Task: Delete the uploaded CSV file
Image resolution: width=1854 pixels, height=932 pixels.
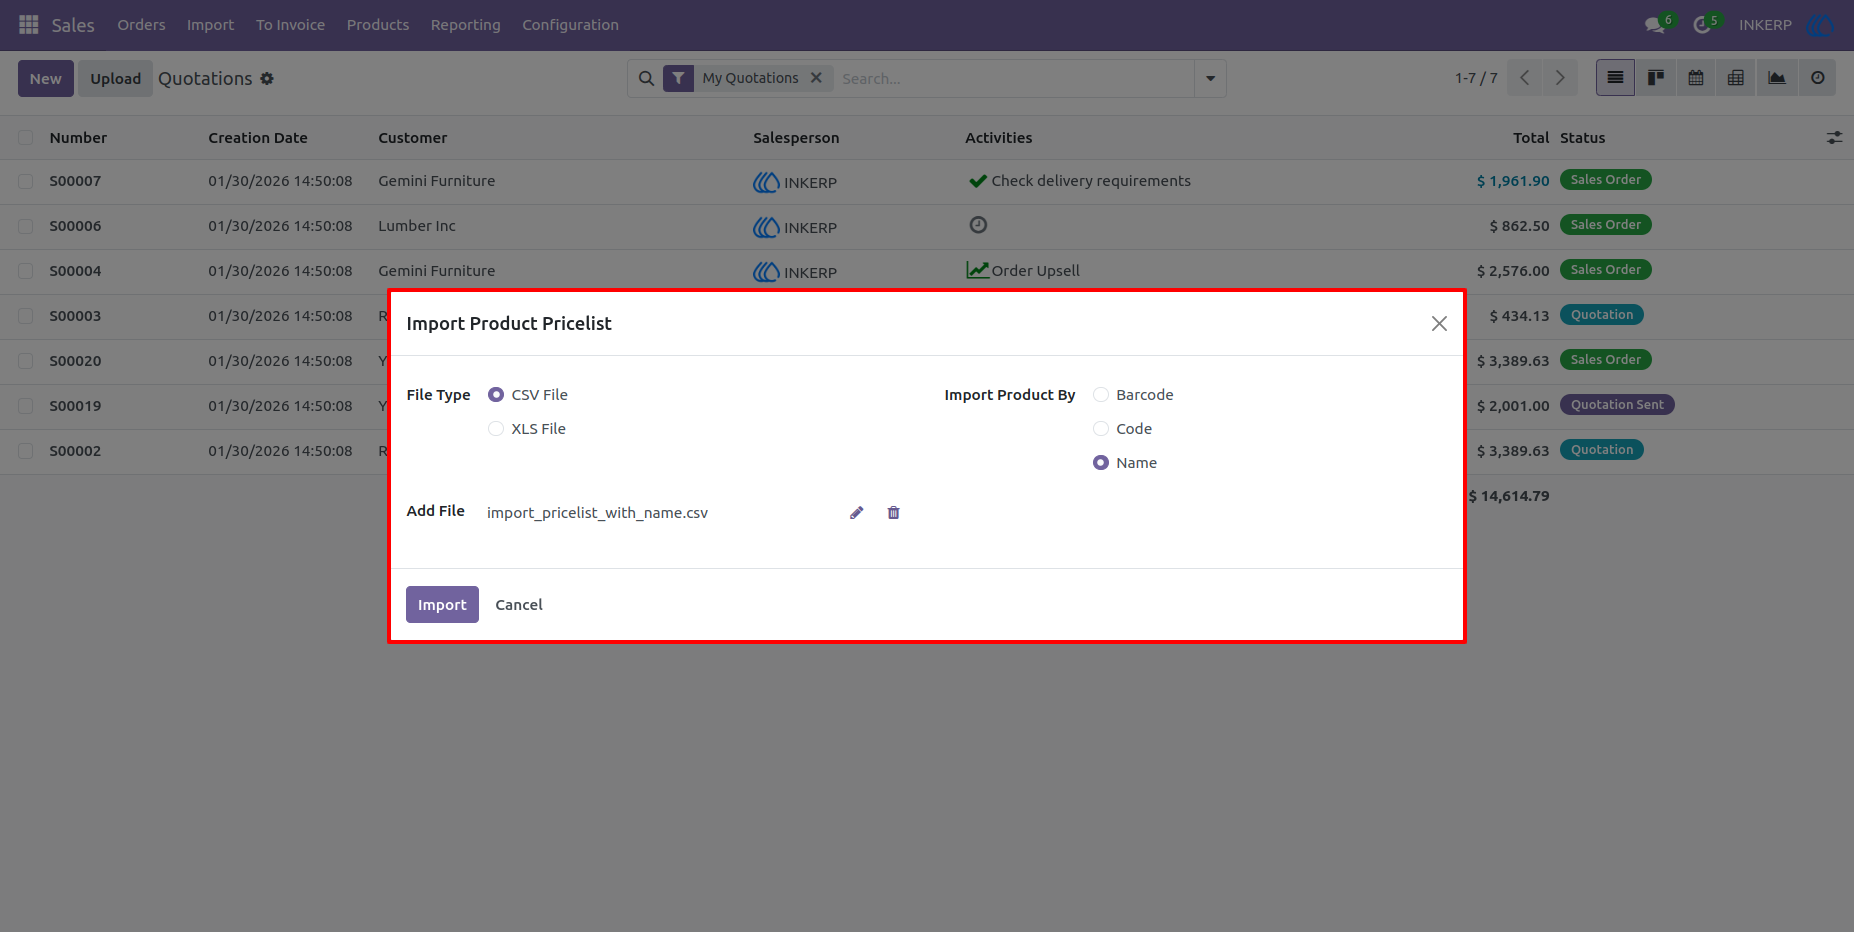Action: 894,513
